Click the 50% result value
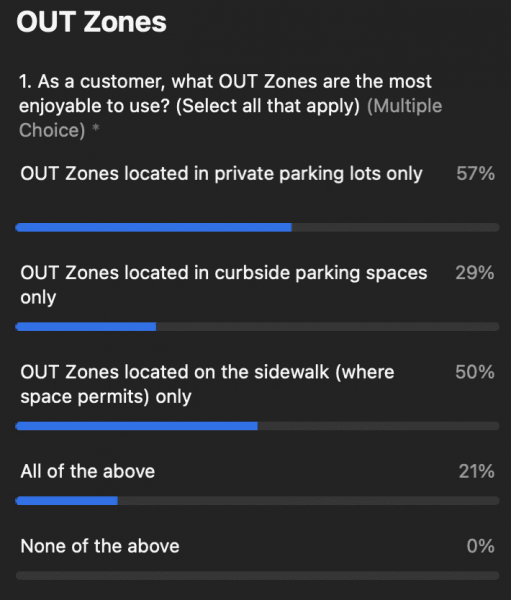 [x=475, y=372]
